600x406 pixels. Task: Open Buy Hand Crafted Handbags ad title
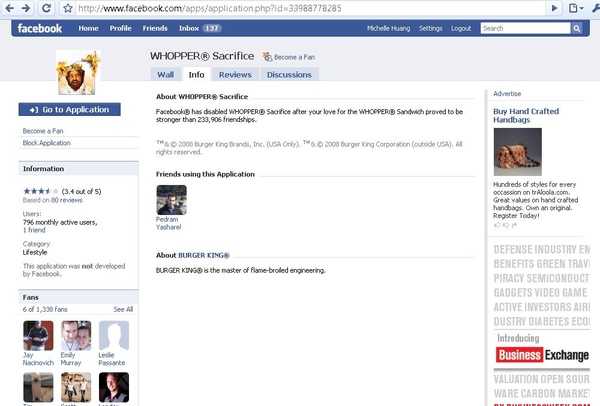(526, 116)
